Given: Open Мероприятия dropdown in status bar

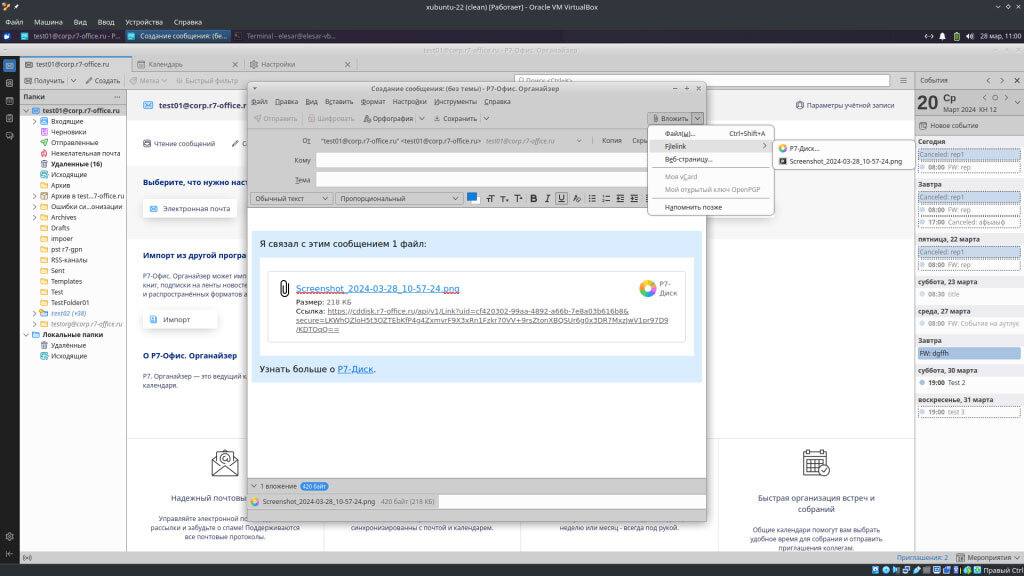Looking at the screenshot, I should (987, 558).
